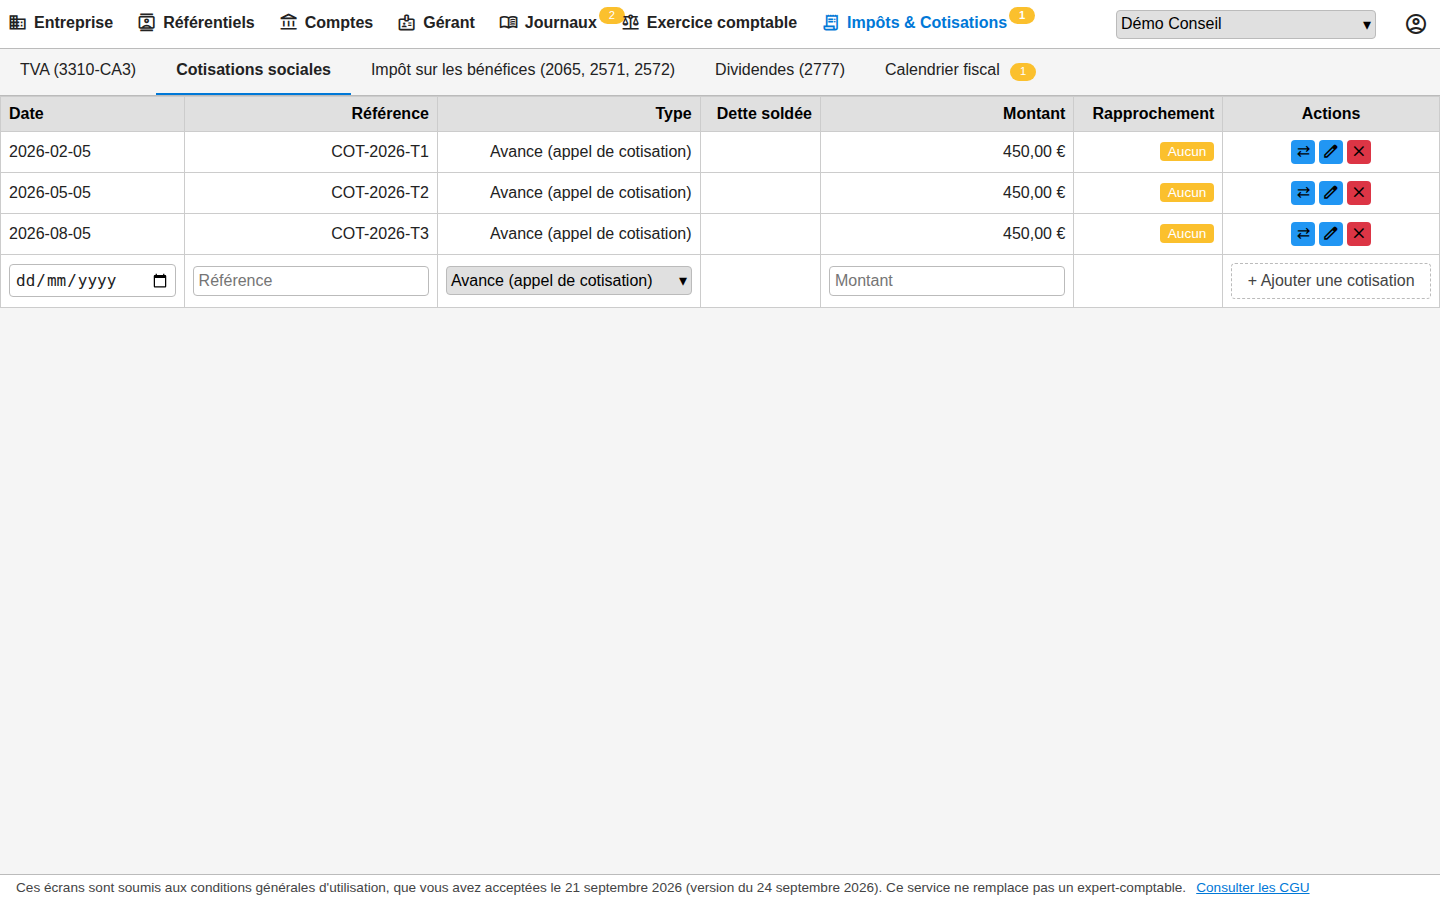Open the Consulter les CGU link
The width and height of the screenshot is (1440, 900).
1253,888
